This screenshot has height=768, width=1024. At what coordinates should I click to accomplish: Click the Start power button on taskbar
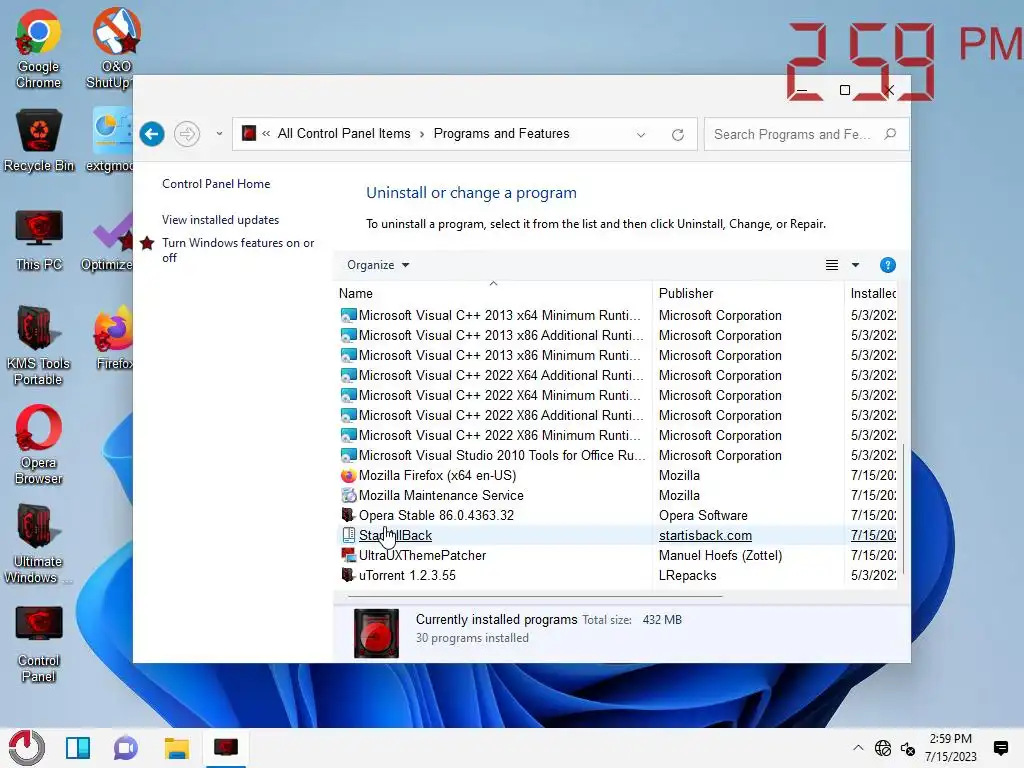click(27, 748)
